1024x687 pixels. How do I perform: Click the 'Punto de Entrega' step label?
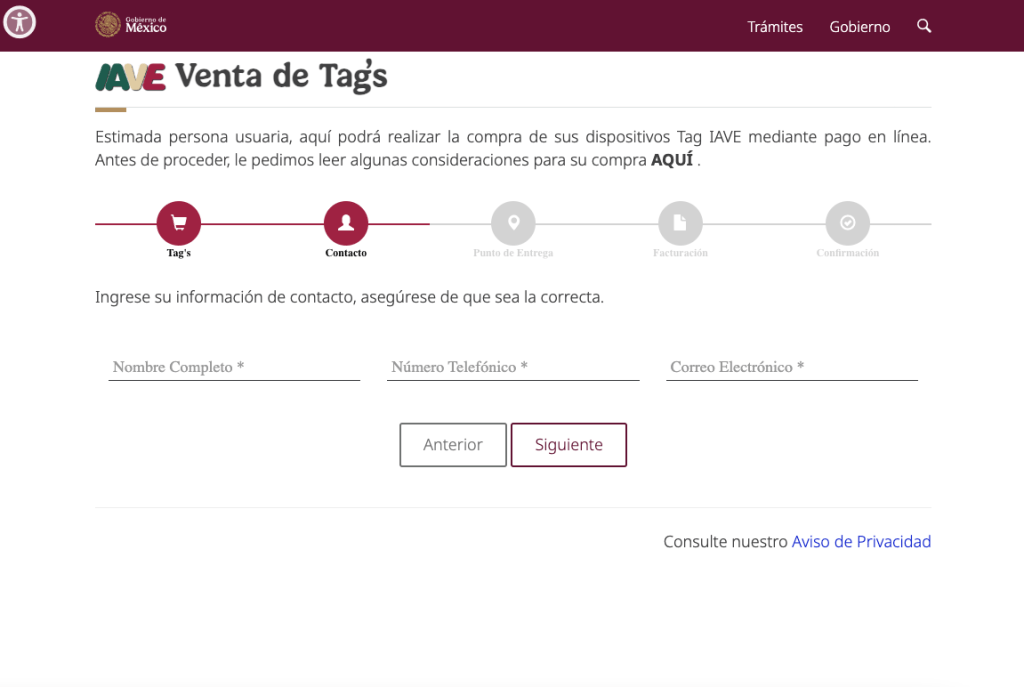pyautogui.click(x=513, y=253)
